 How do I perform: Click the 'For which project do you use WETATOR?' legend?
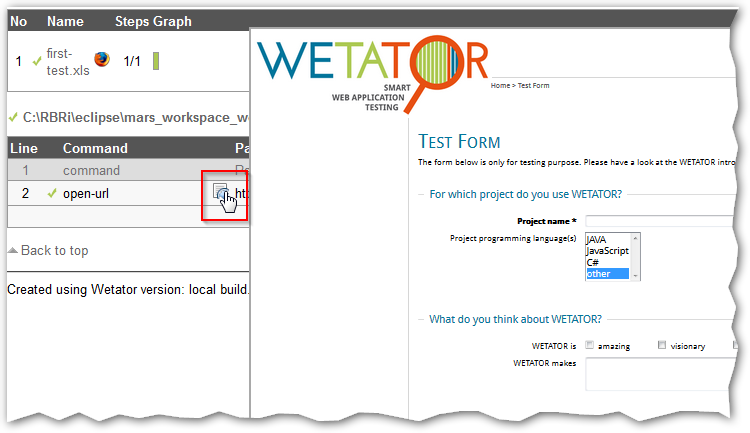(526, 194)
